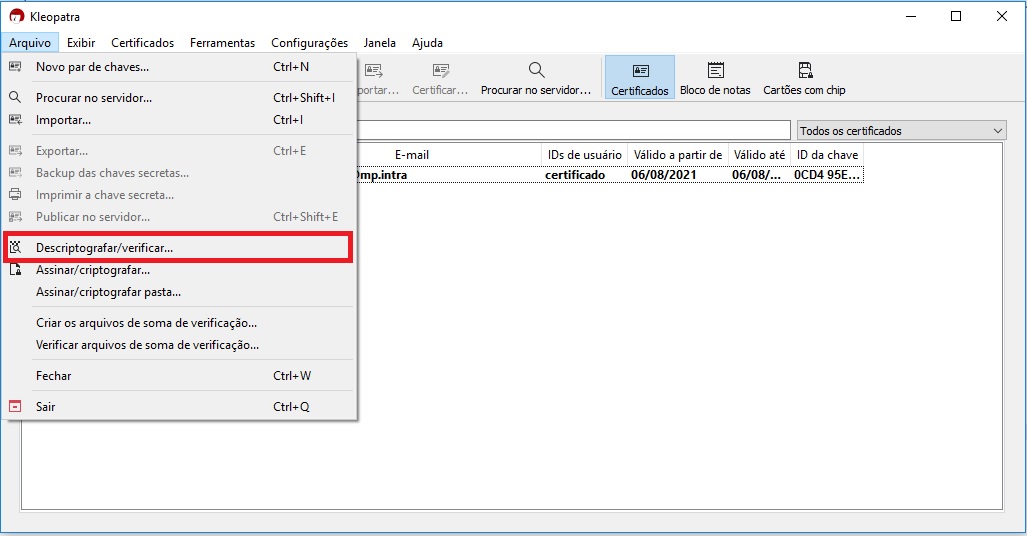Select the 'certificado' cell in list

(575, 175)
